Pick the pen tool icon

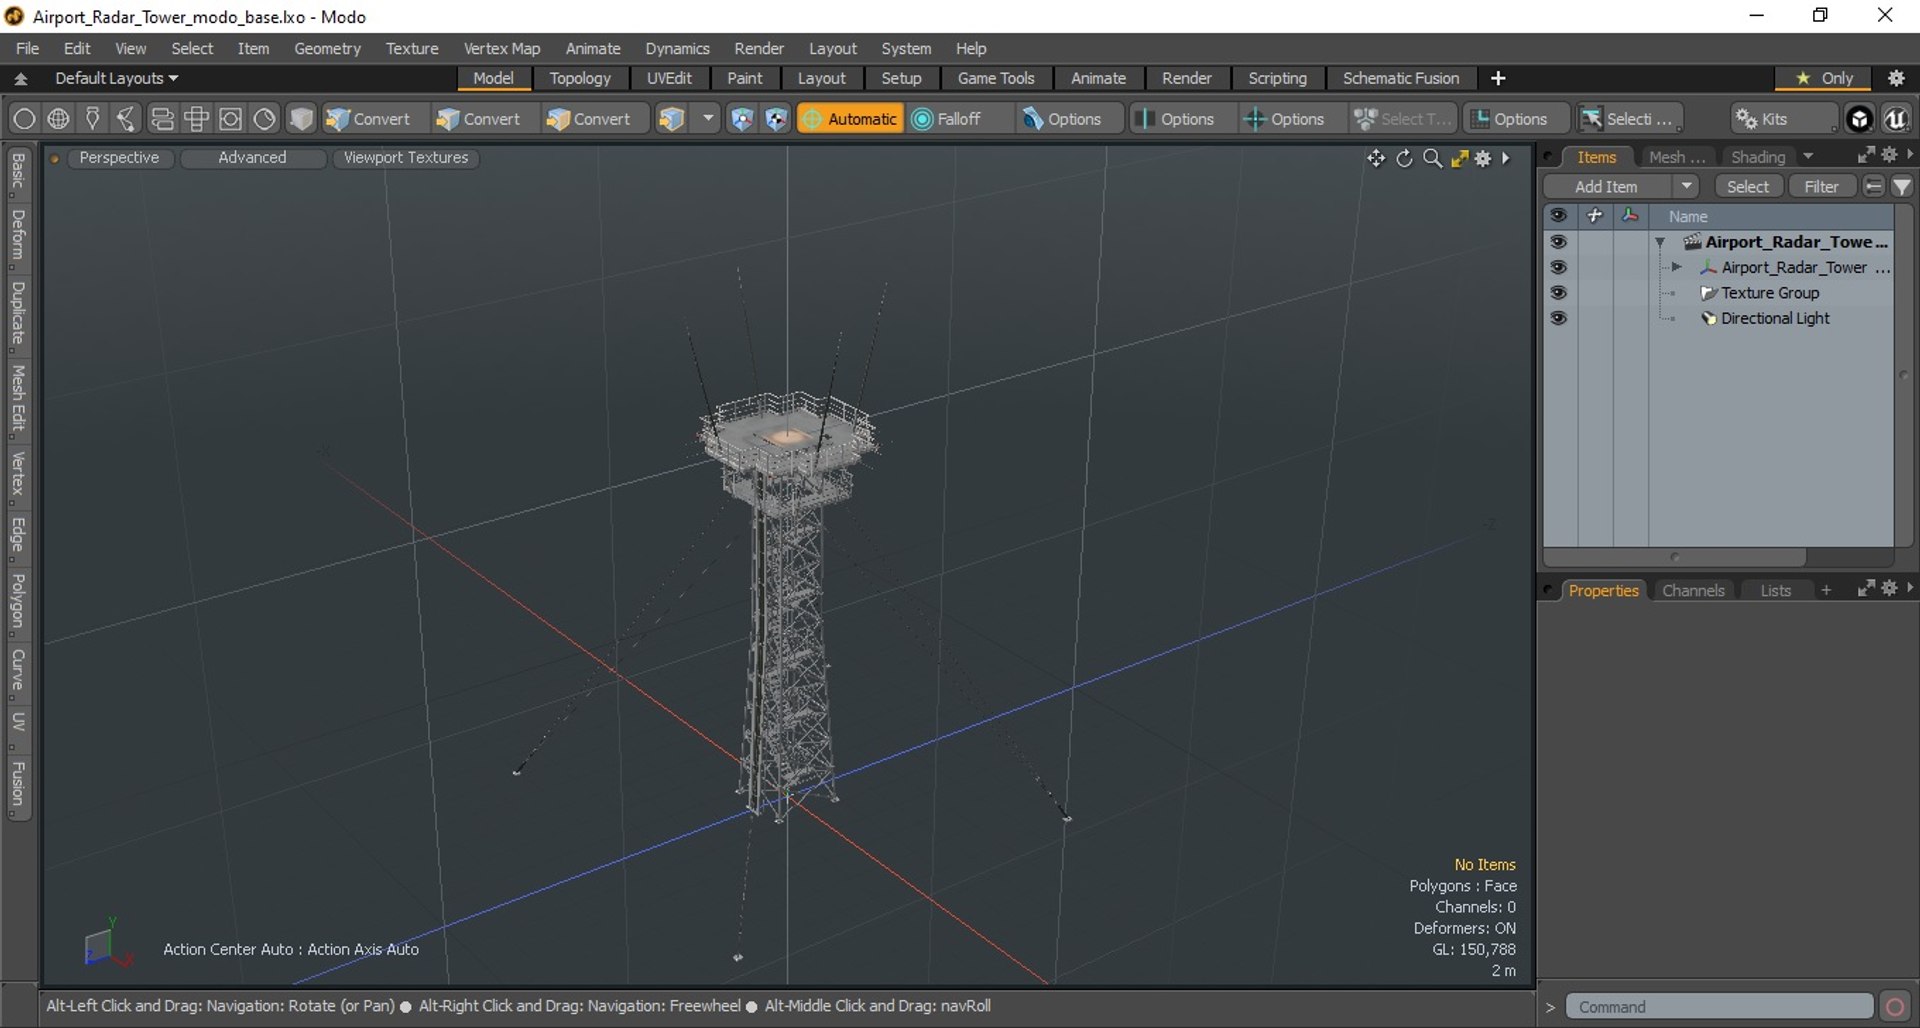coord(92,119)
